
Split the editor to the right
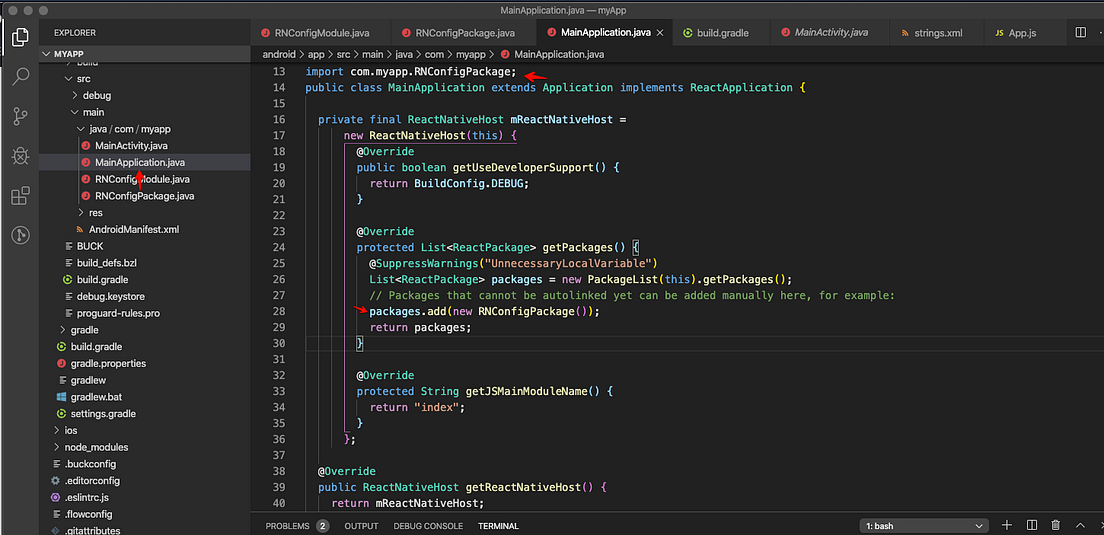point(1080,33)
